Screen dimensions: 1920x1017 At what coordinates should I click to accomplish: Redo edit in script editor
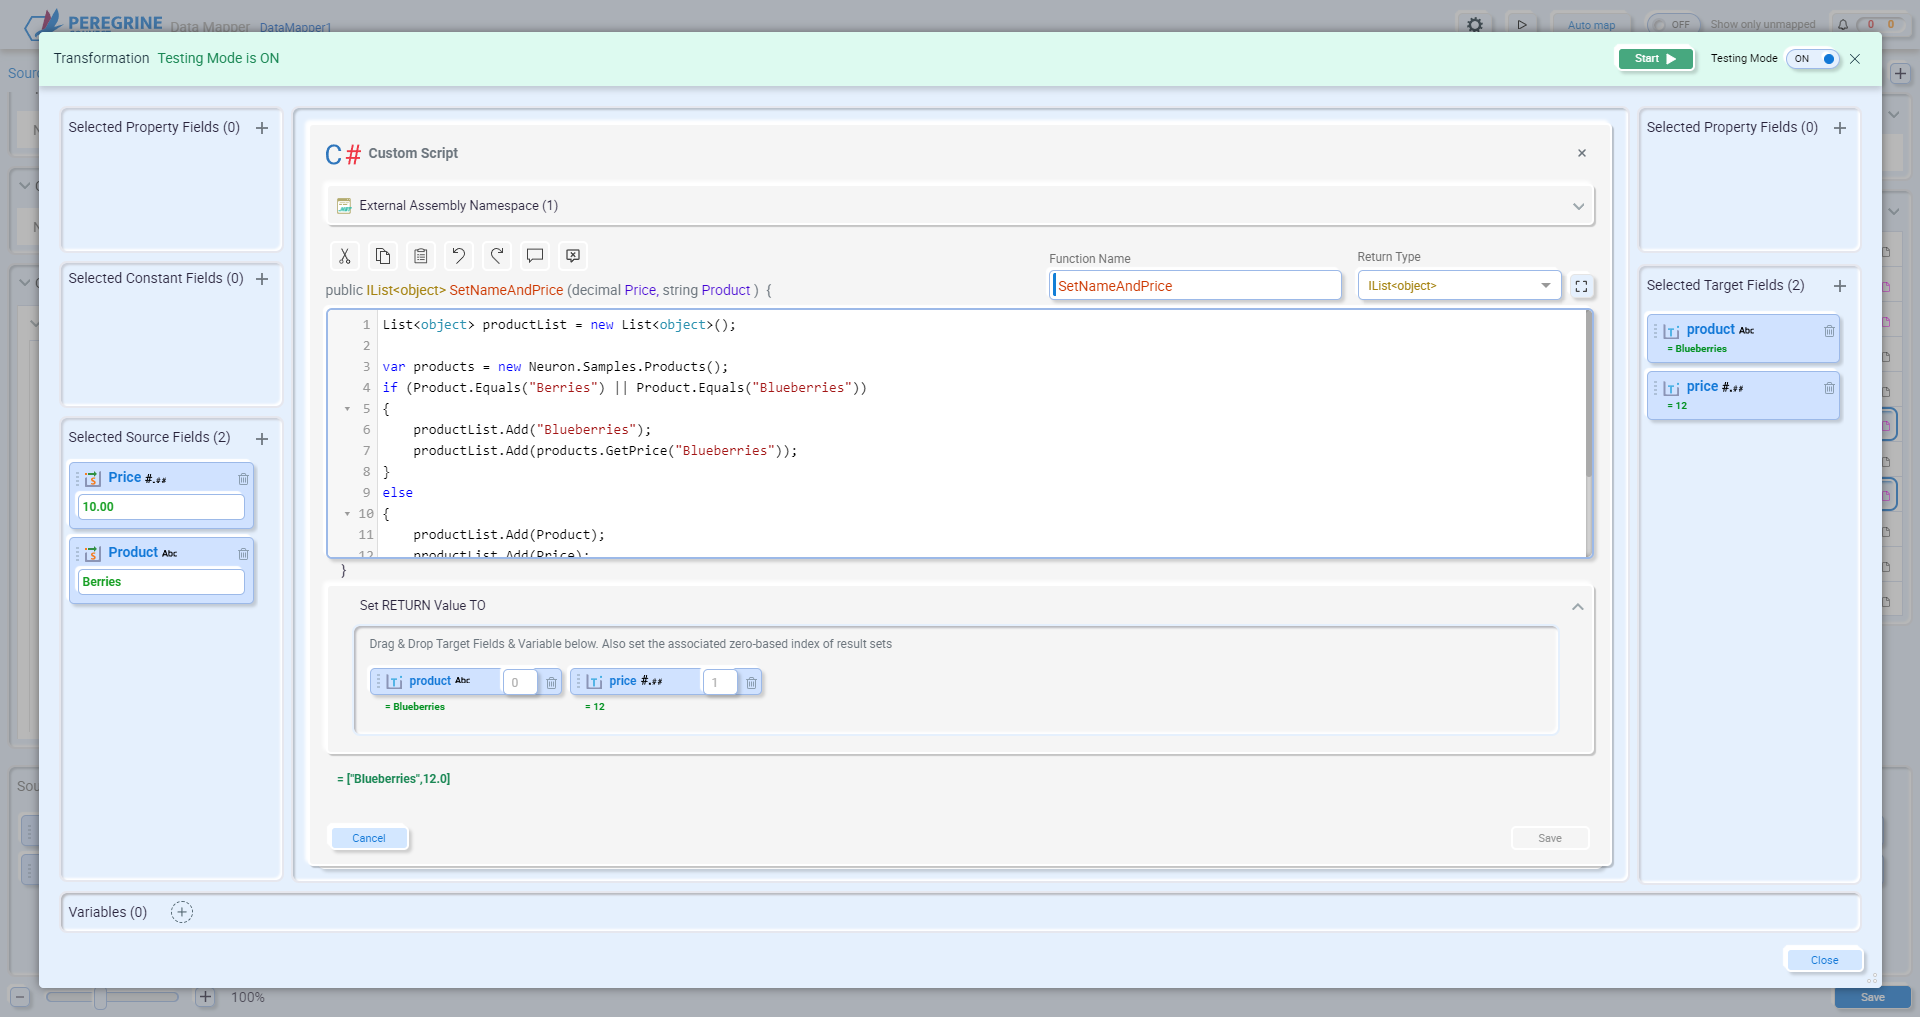pyautogui.click(x=496, y=256)
